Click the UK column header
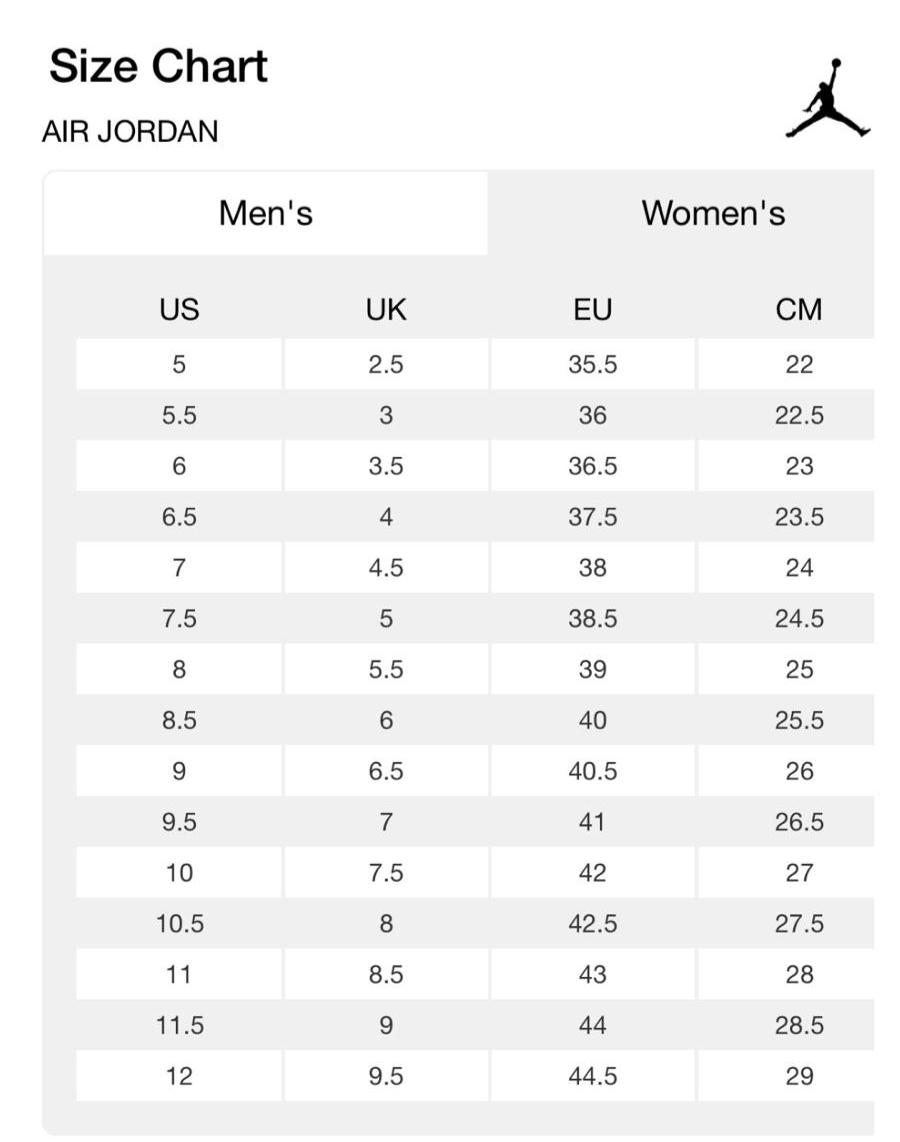 pyautogui.click(x=386, y=310)
